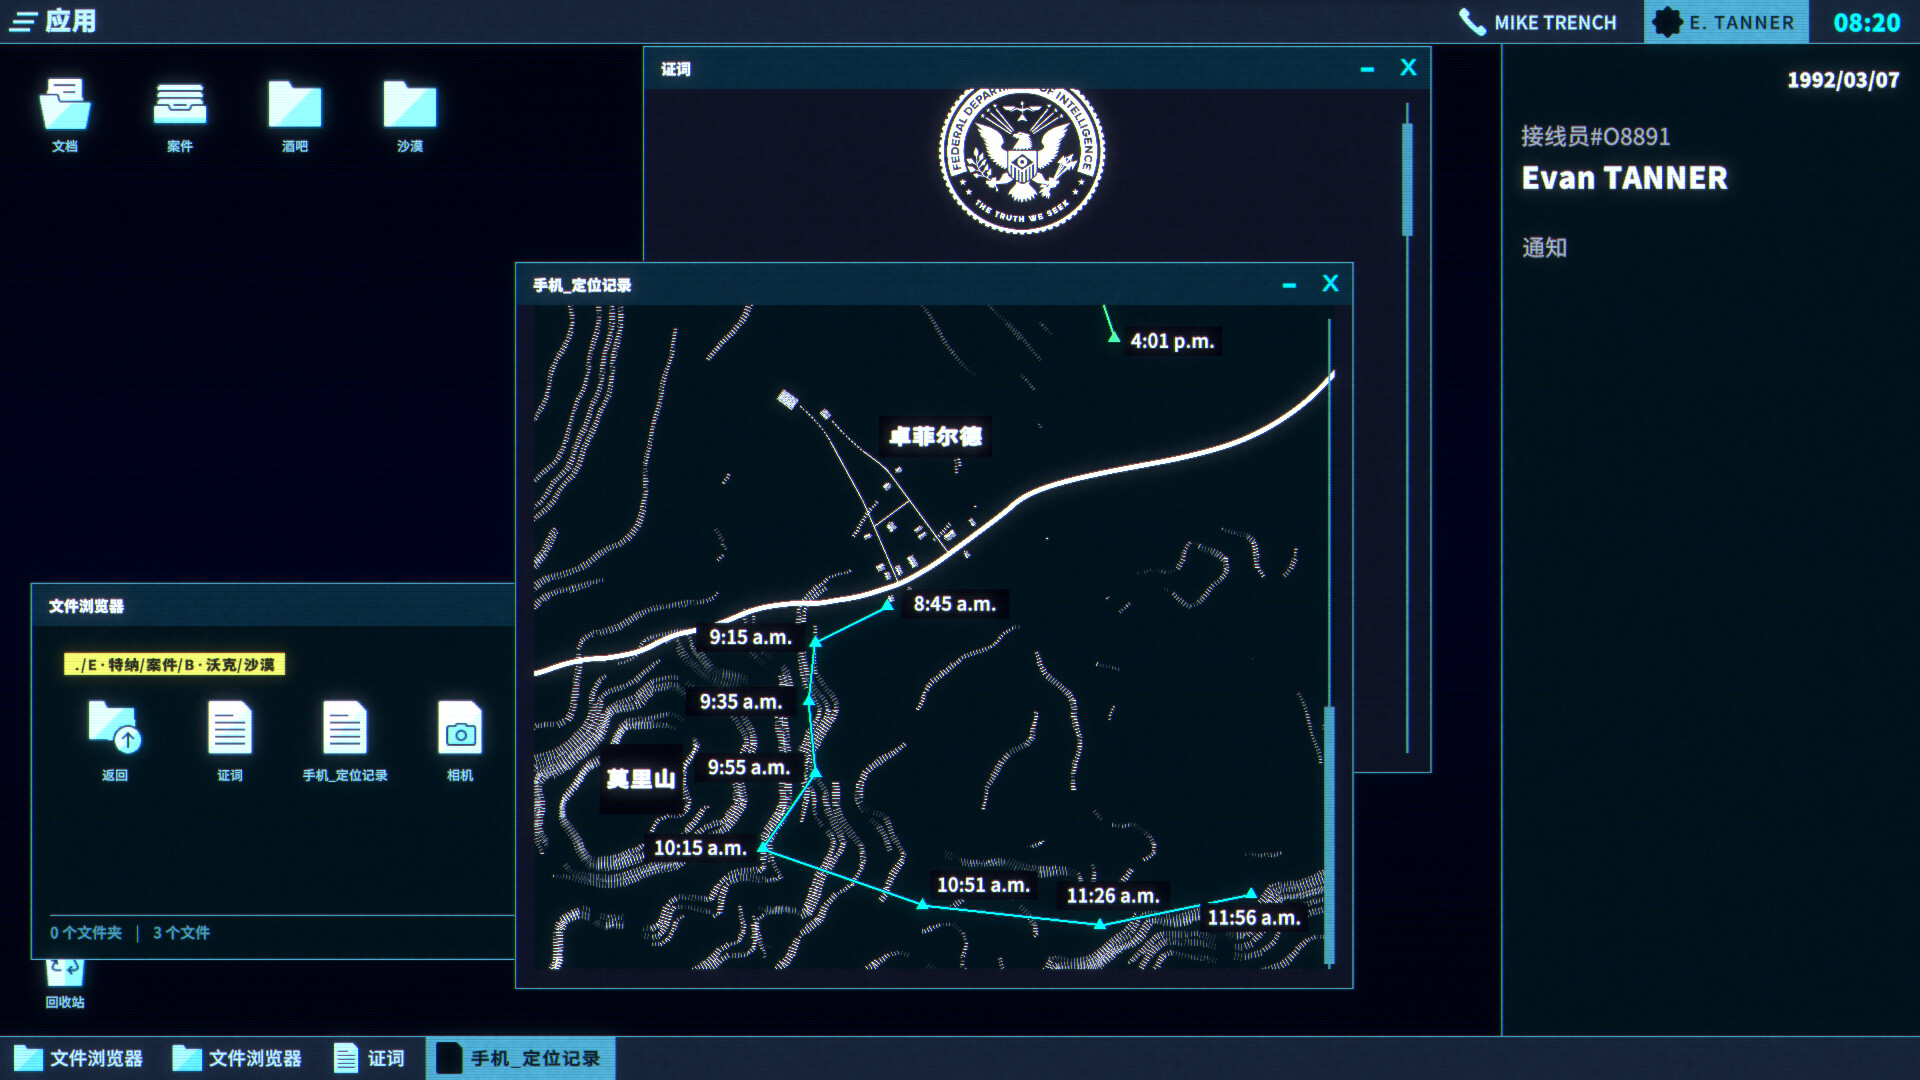
Task: Select the 8:45 a.m. marker on the map
Action: (x=890, y=603)
